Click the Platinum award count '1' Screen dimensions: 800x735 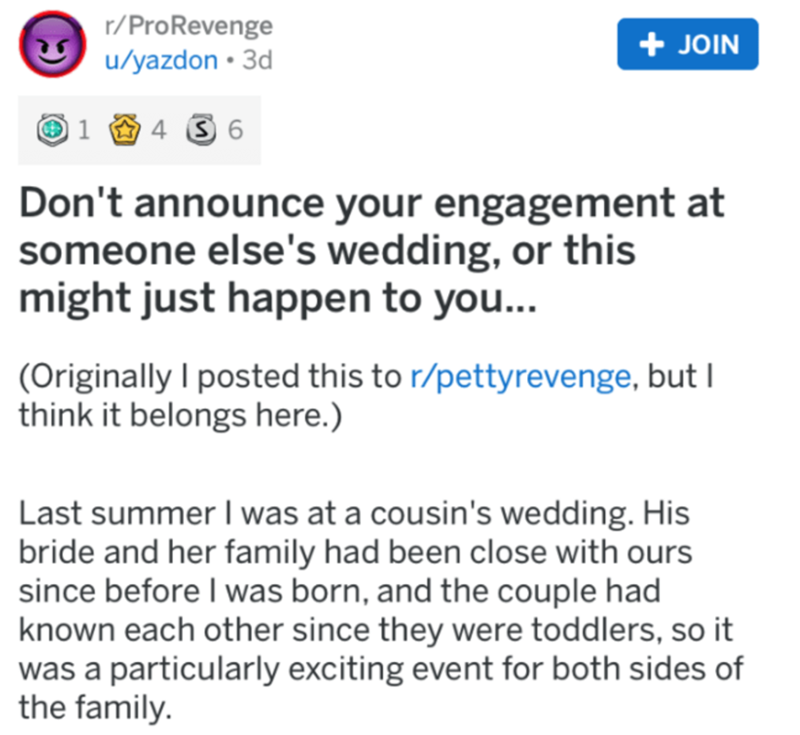pos(85,130)
